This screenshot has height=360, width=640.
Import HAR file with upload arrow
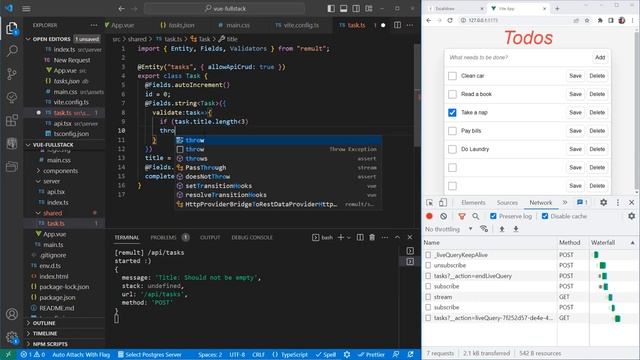tap(502, 229)
